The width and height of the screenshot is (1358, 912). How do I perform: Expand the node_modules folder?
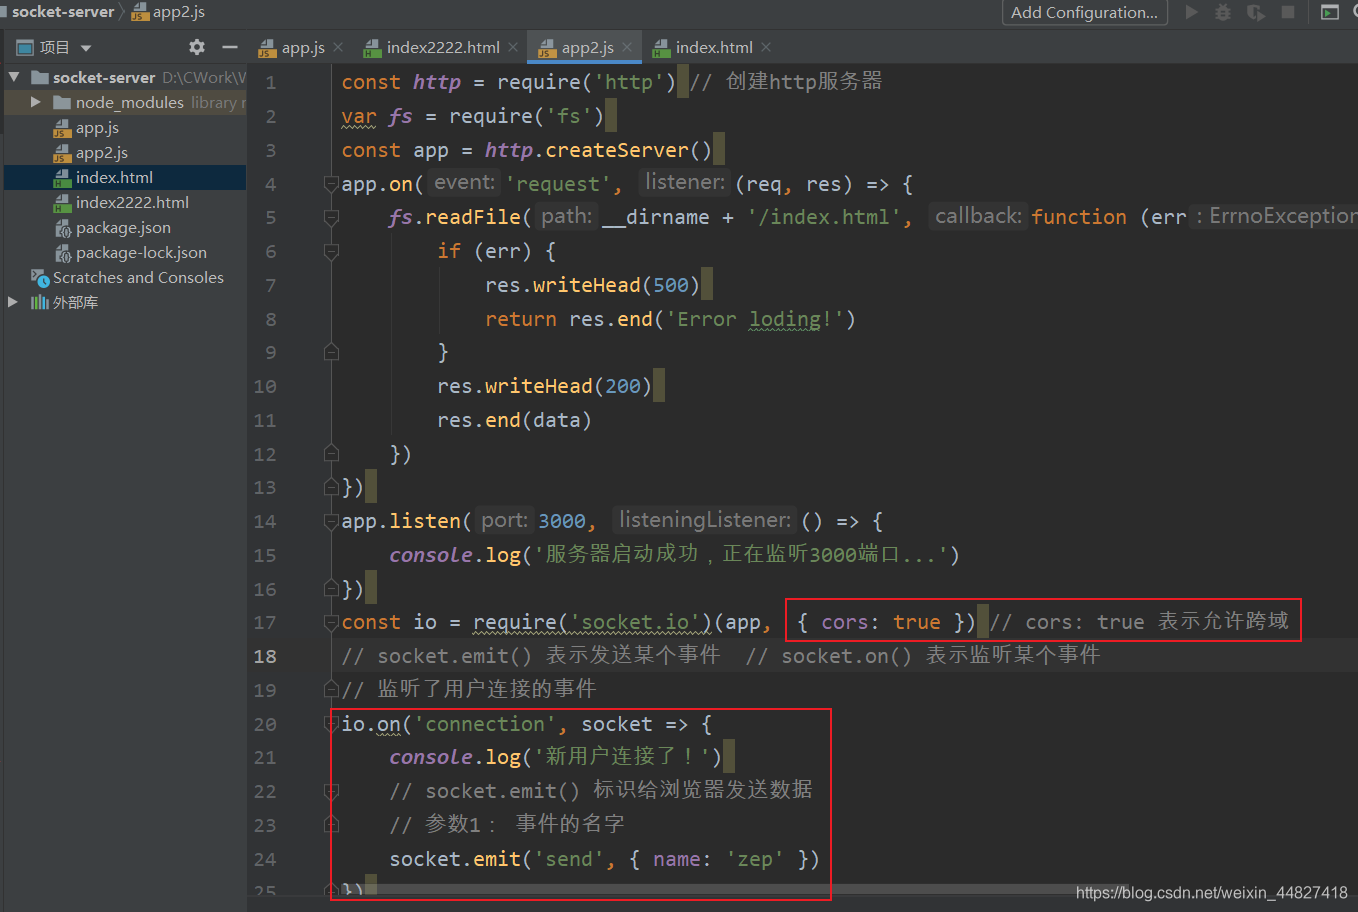pos(36,102)
